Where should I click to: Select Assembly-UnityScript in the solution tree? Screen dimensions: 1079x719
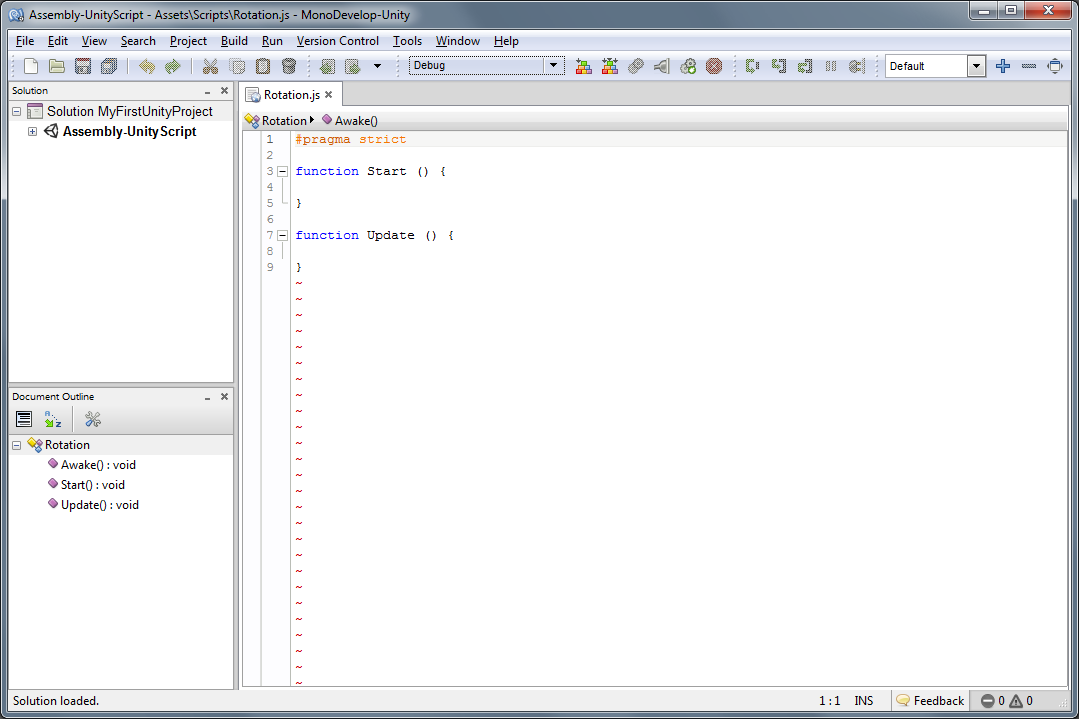(x=129, y=131)
